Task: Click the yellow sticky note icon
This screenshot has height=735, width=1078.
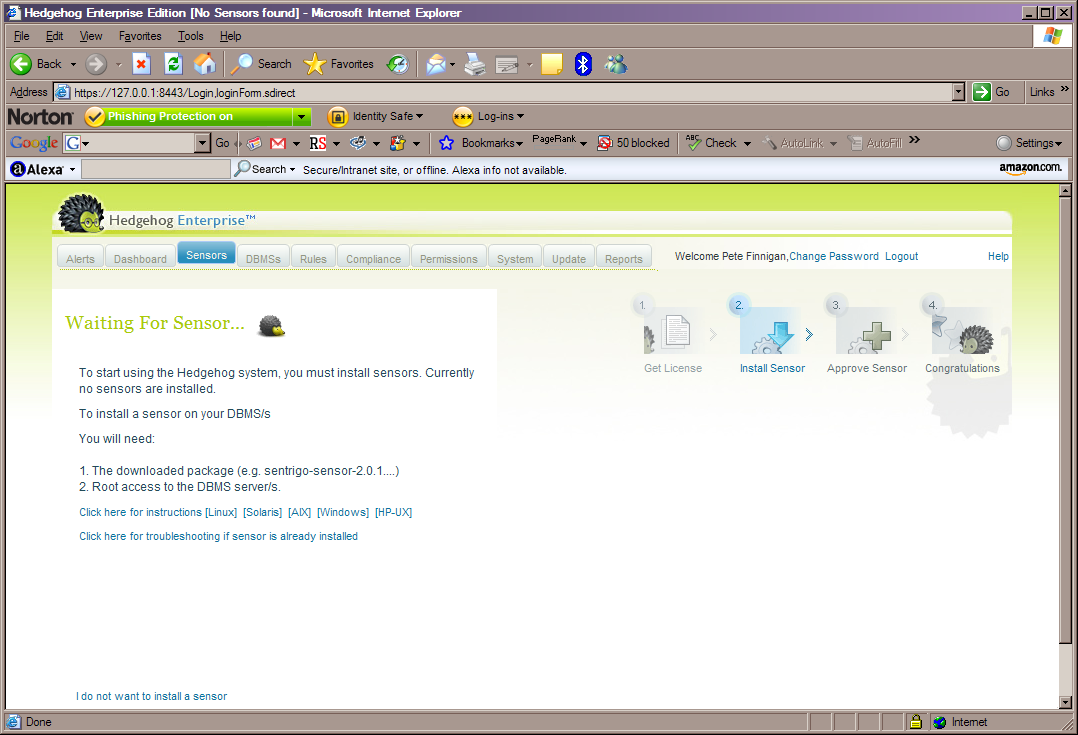Action: pos(551,64)
